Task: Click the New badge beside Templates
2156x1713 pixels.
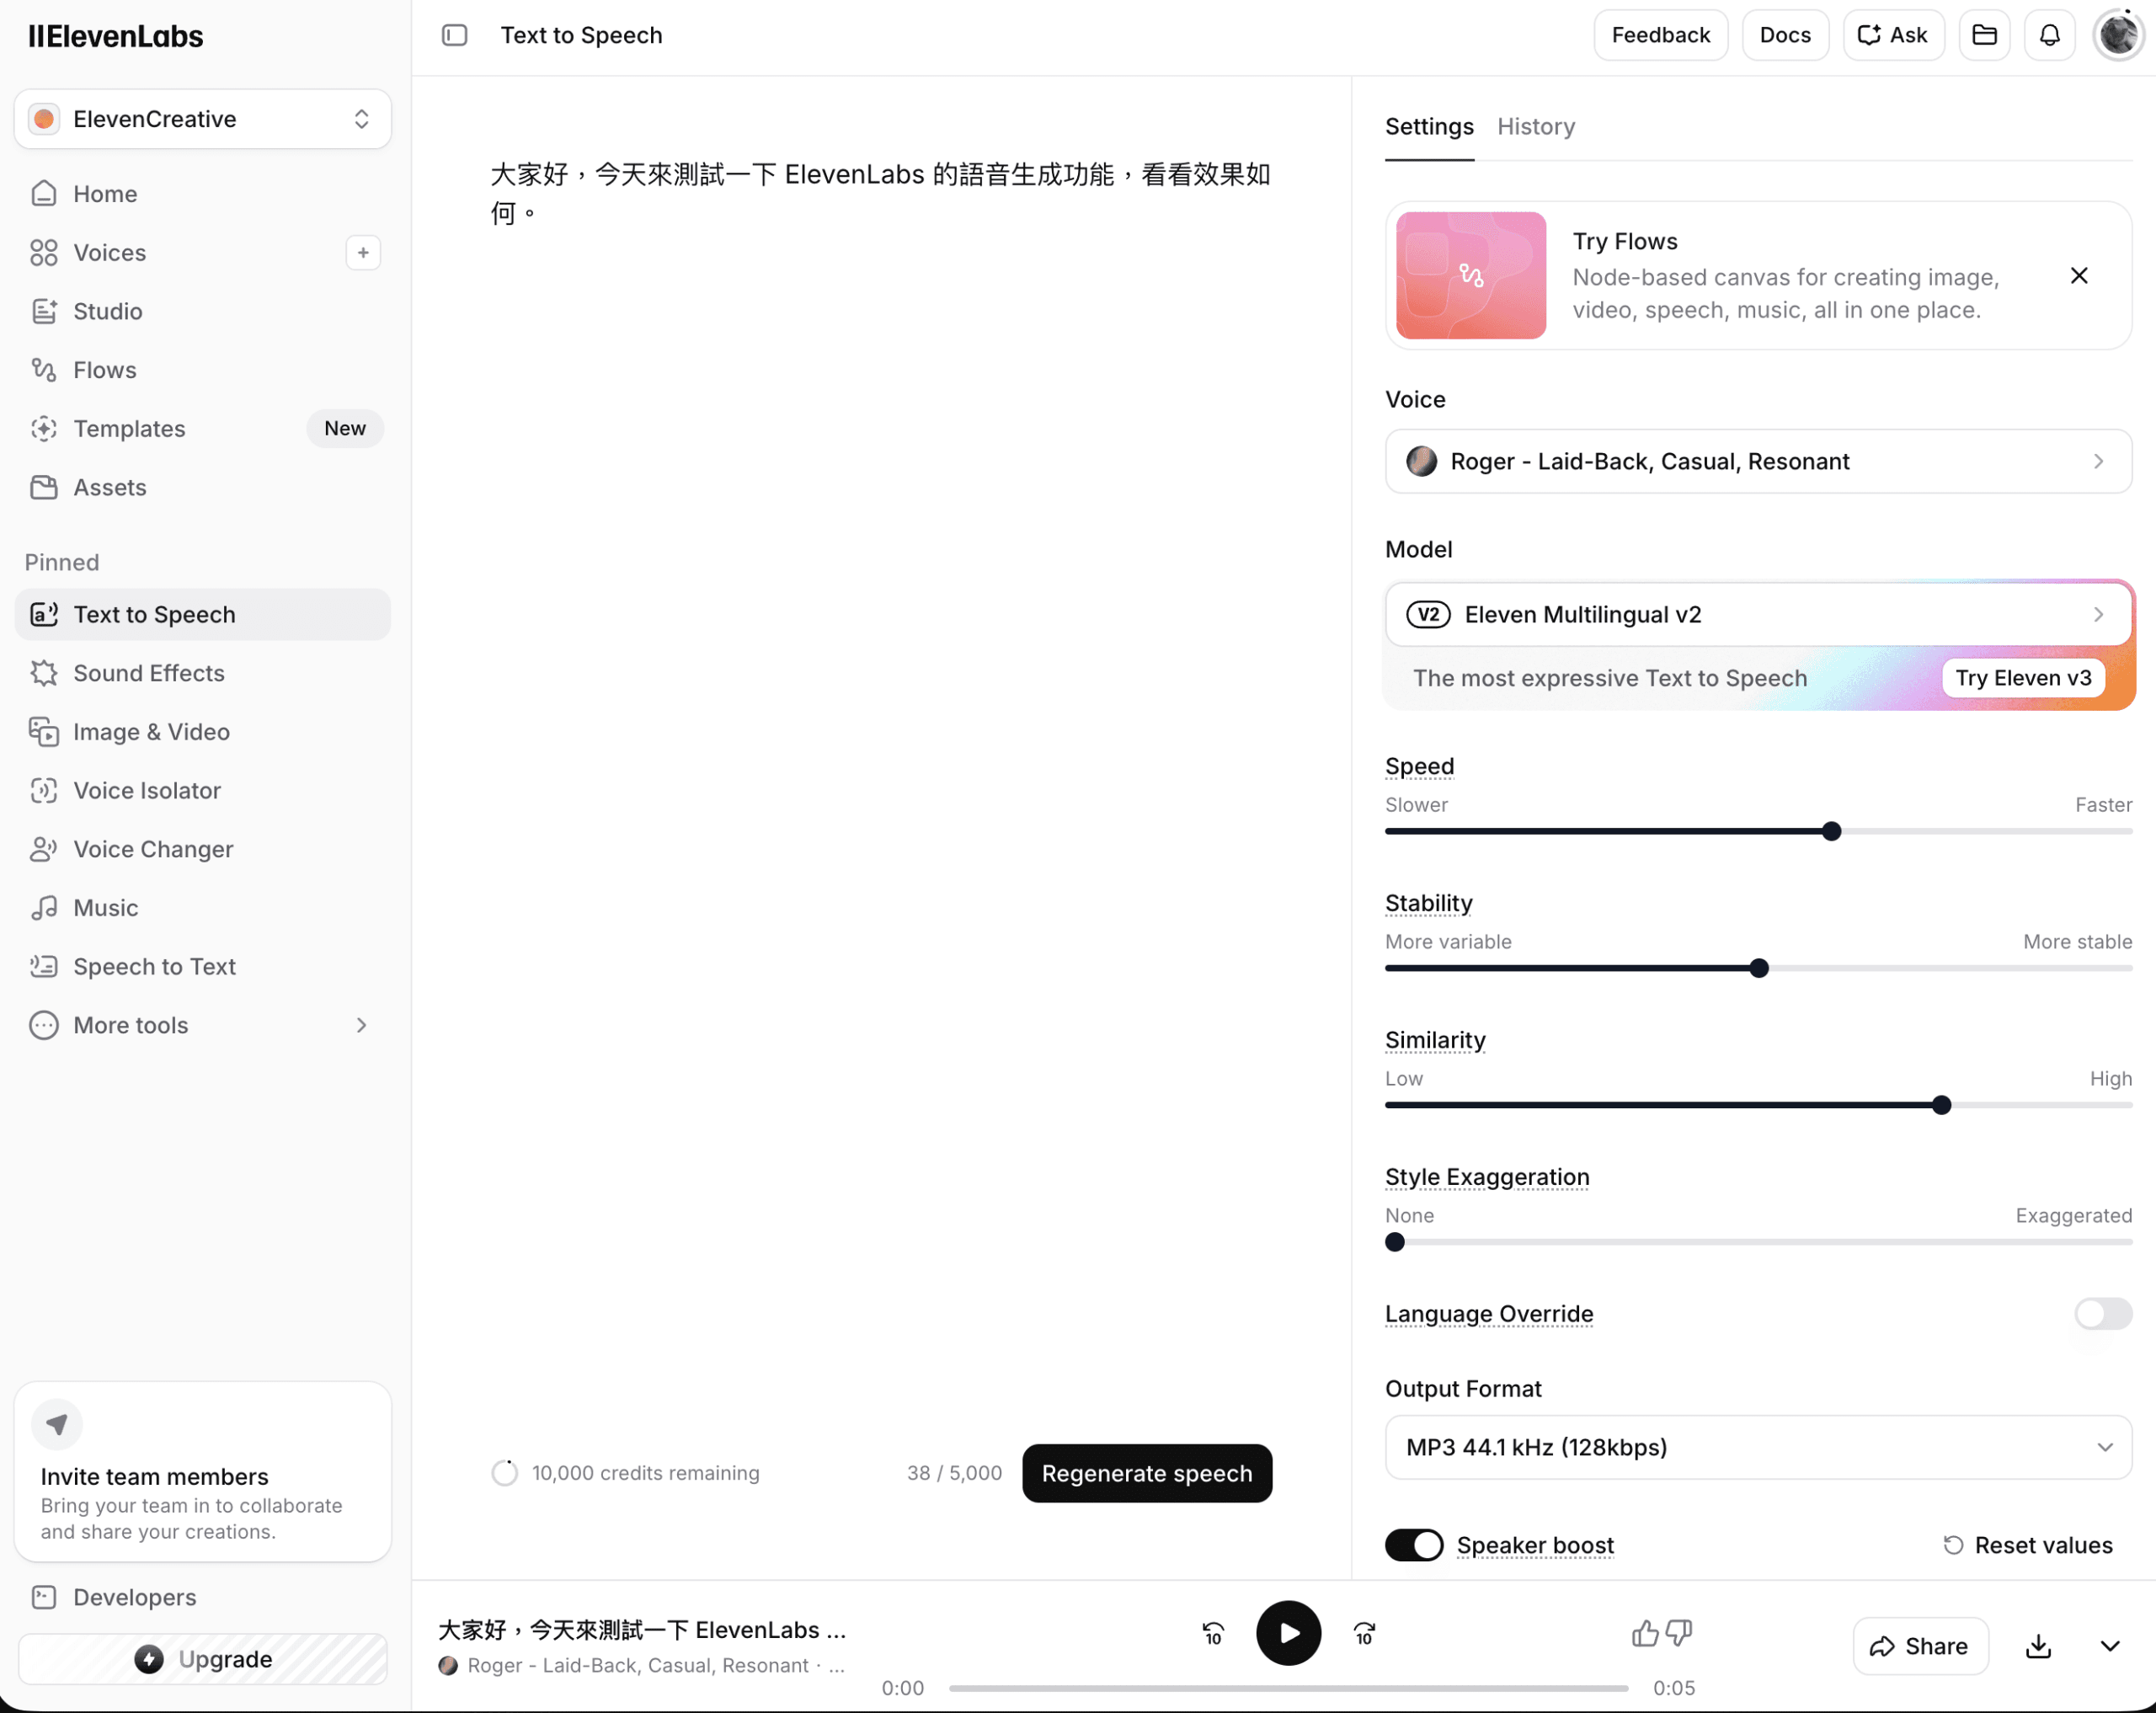Action: pos(345,428)
